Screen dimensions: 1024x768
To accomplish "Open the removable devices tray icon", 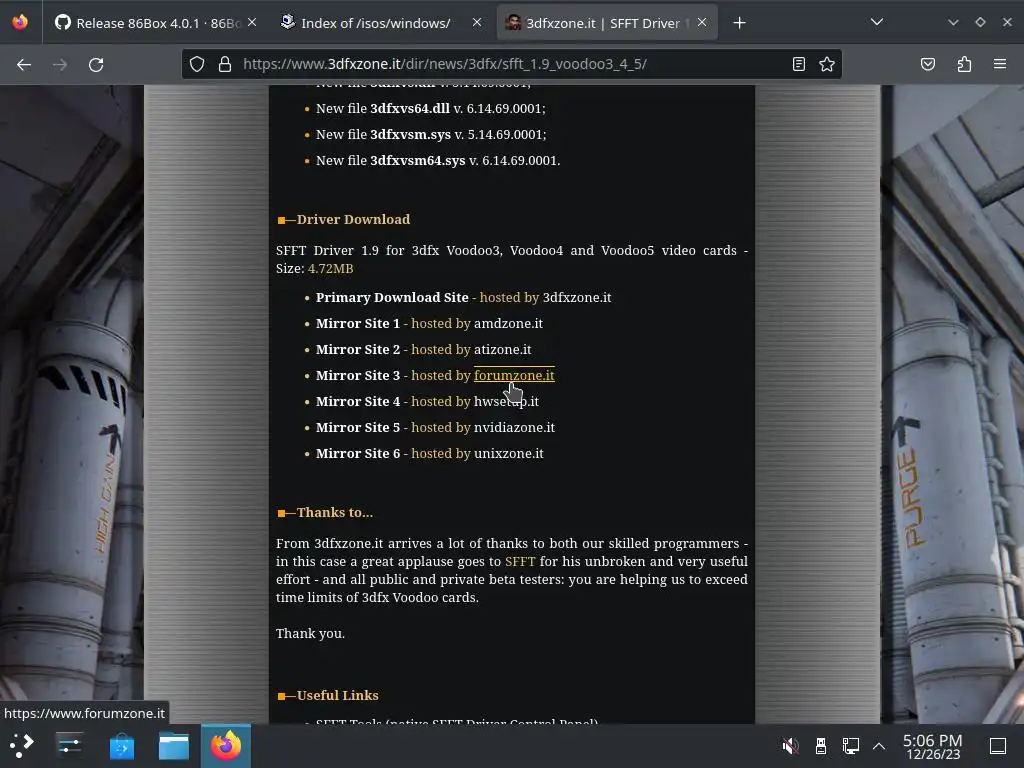I will coord(821,745).
